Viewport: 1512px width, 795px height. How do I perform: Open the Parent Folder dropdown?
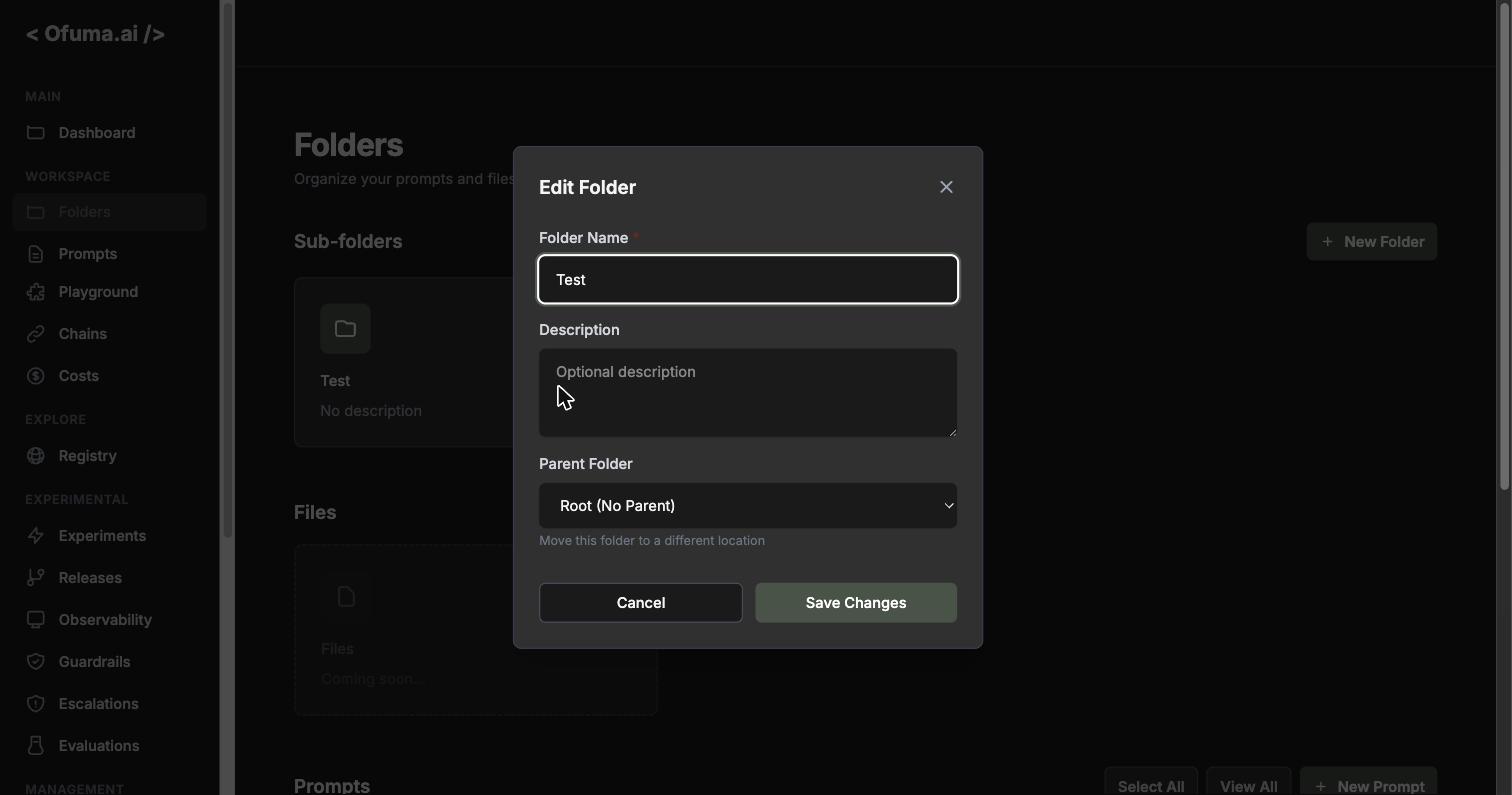[x=748, y=506]
